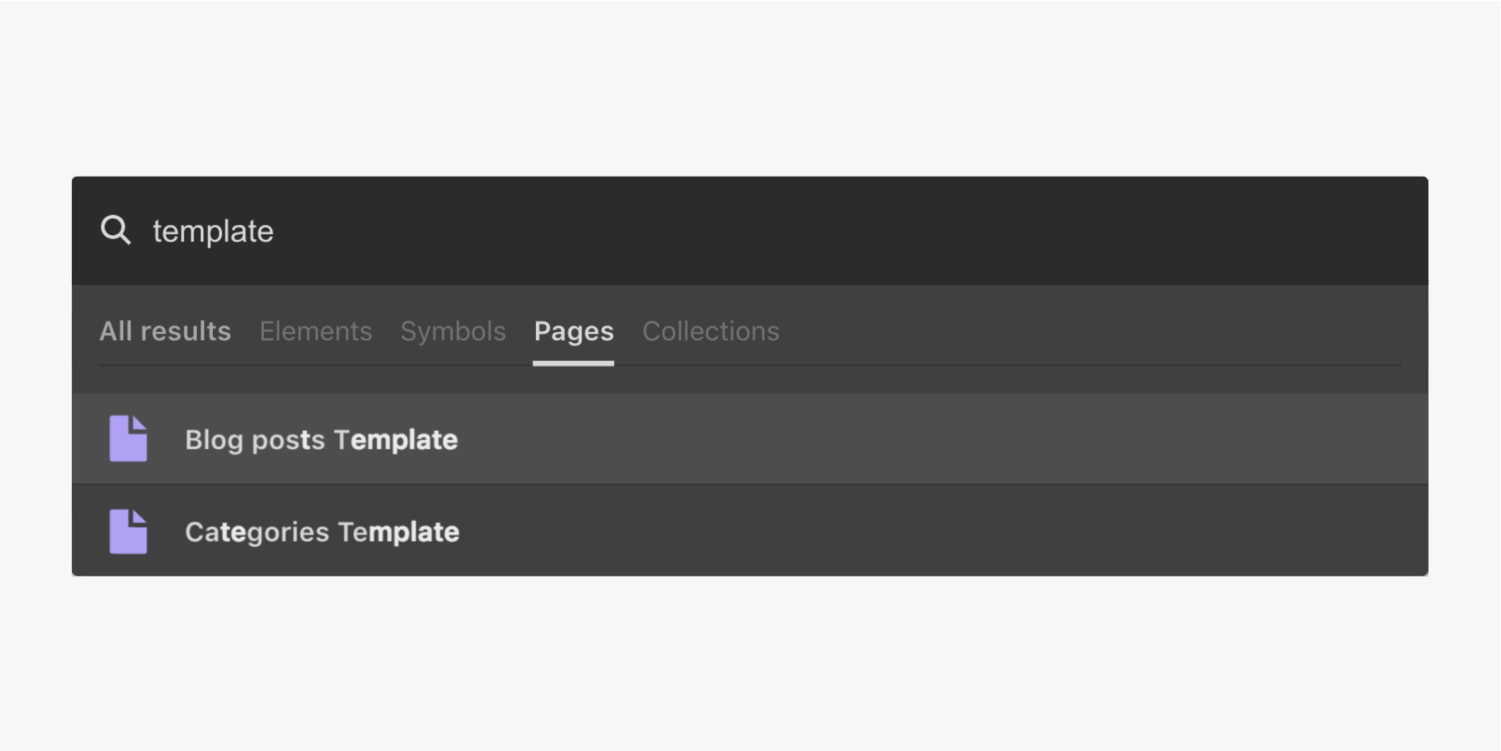The height and width of the screenshot is (751, 1501).
Task: Choose the Categories Template result row
Action: point(750,531)
